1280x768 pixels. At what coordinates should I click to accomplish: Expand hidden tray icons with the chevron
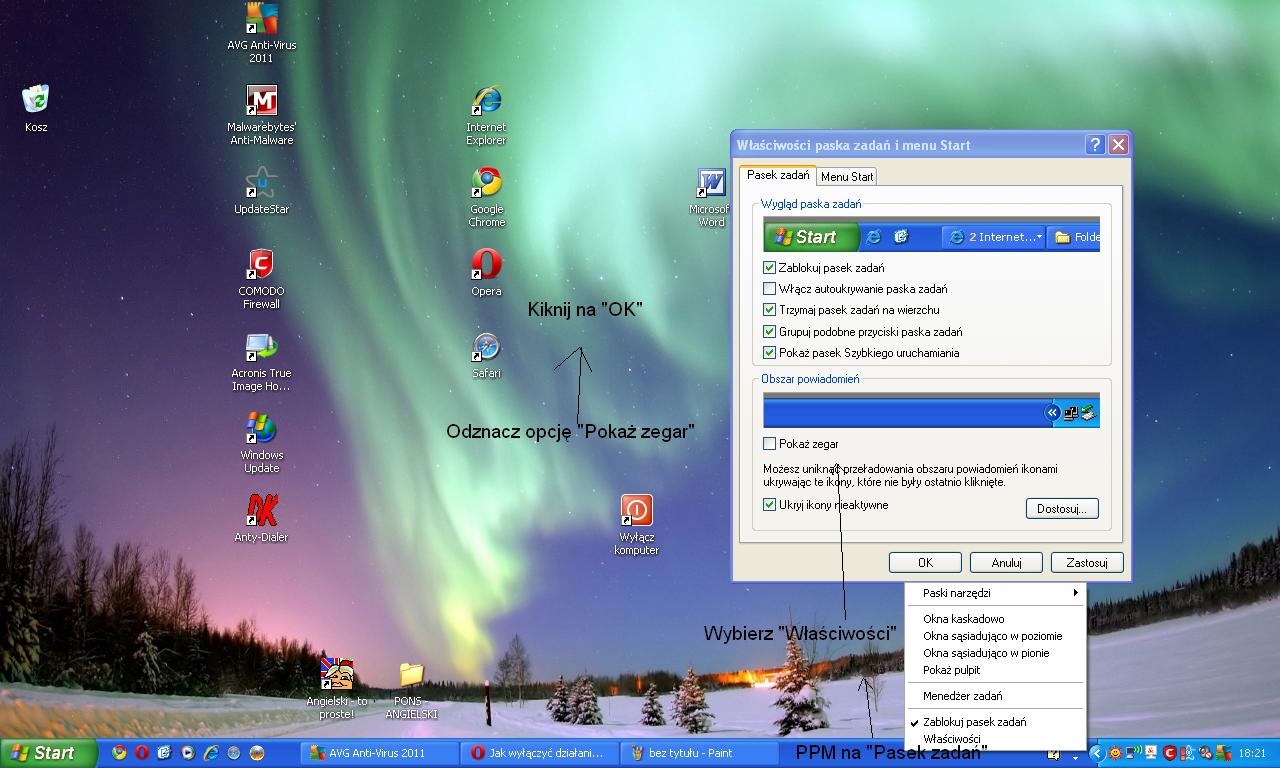pyautogui.click(x=1097, y=753)
